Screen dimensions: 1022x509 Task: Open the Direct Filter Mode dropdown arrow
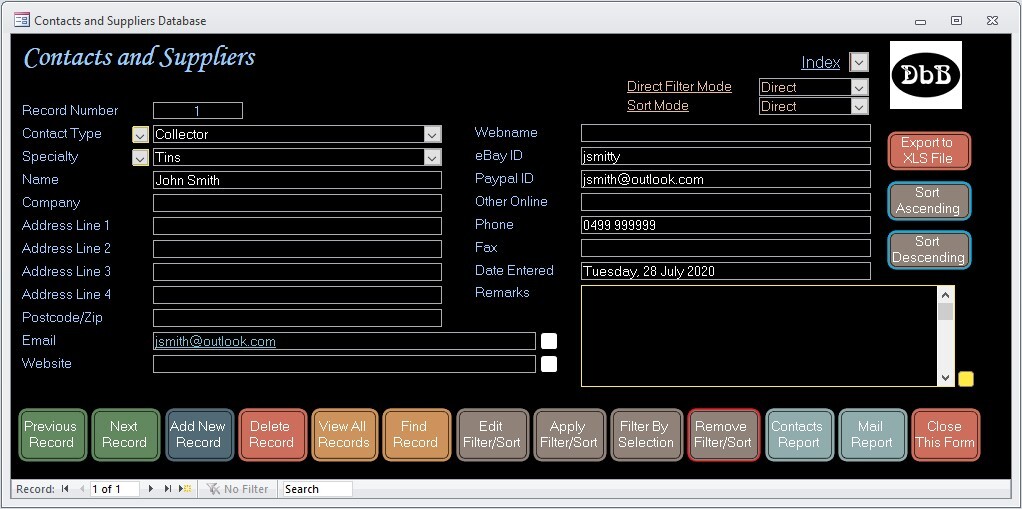point(860,87)
